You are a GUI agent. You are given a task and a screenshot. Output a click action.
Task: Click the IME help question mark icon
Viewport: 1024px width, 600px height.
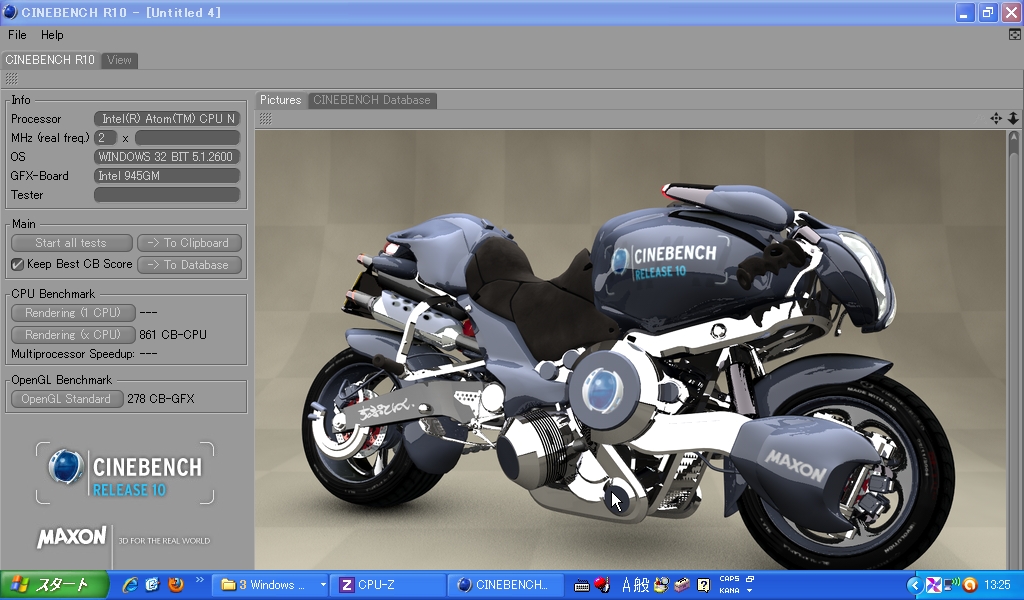[x=703, y=585]
